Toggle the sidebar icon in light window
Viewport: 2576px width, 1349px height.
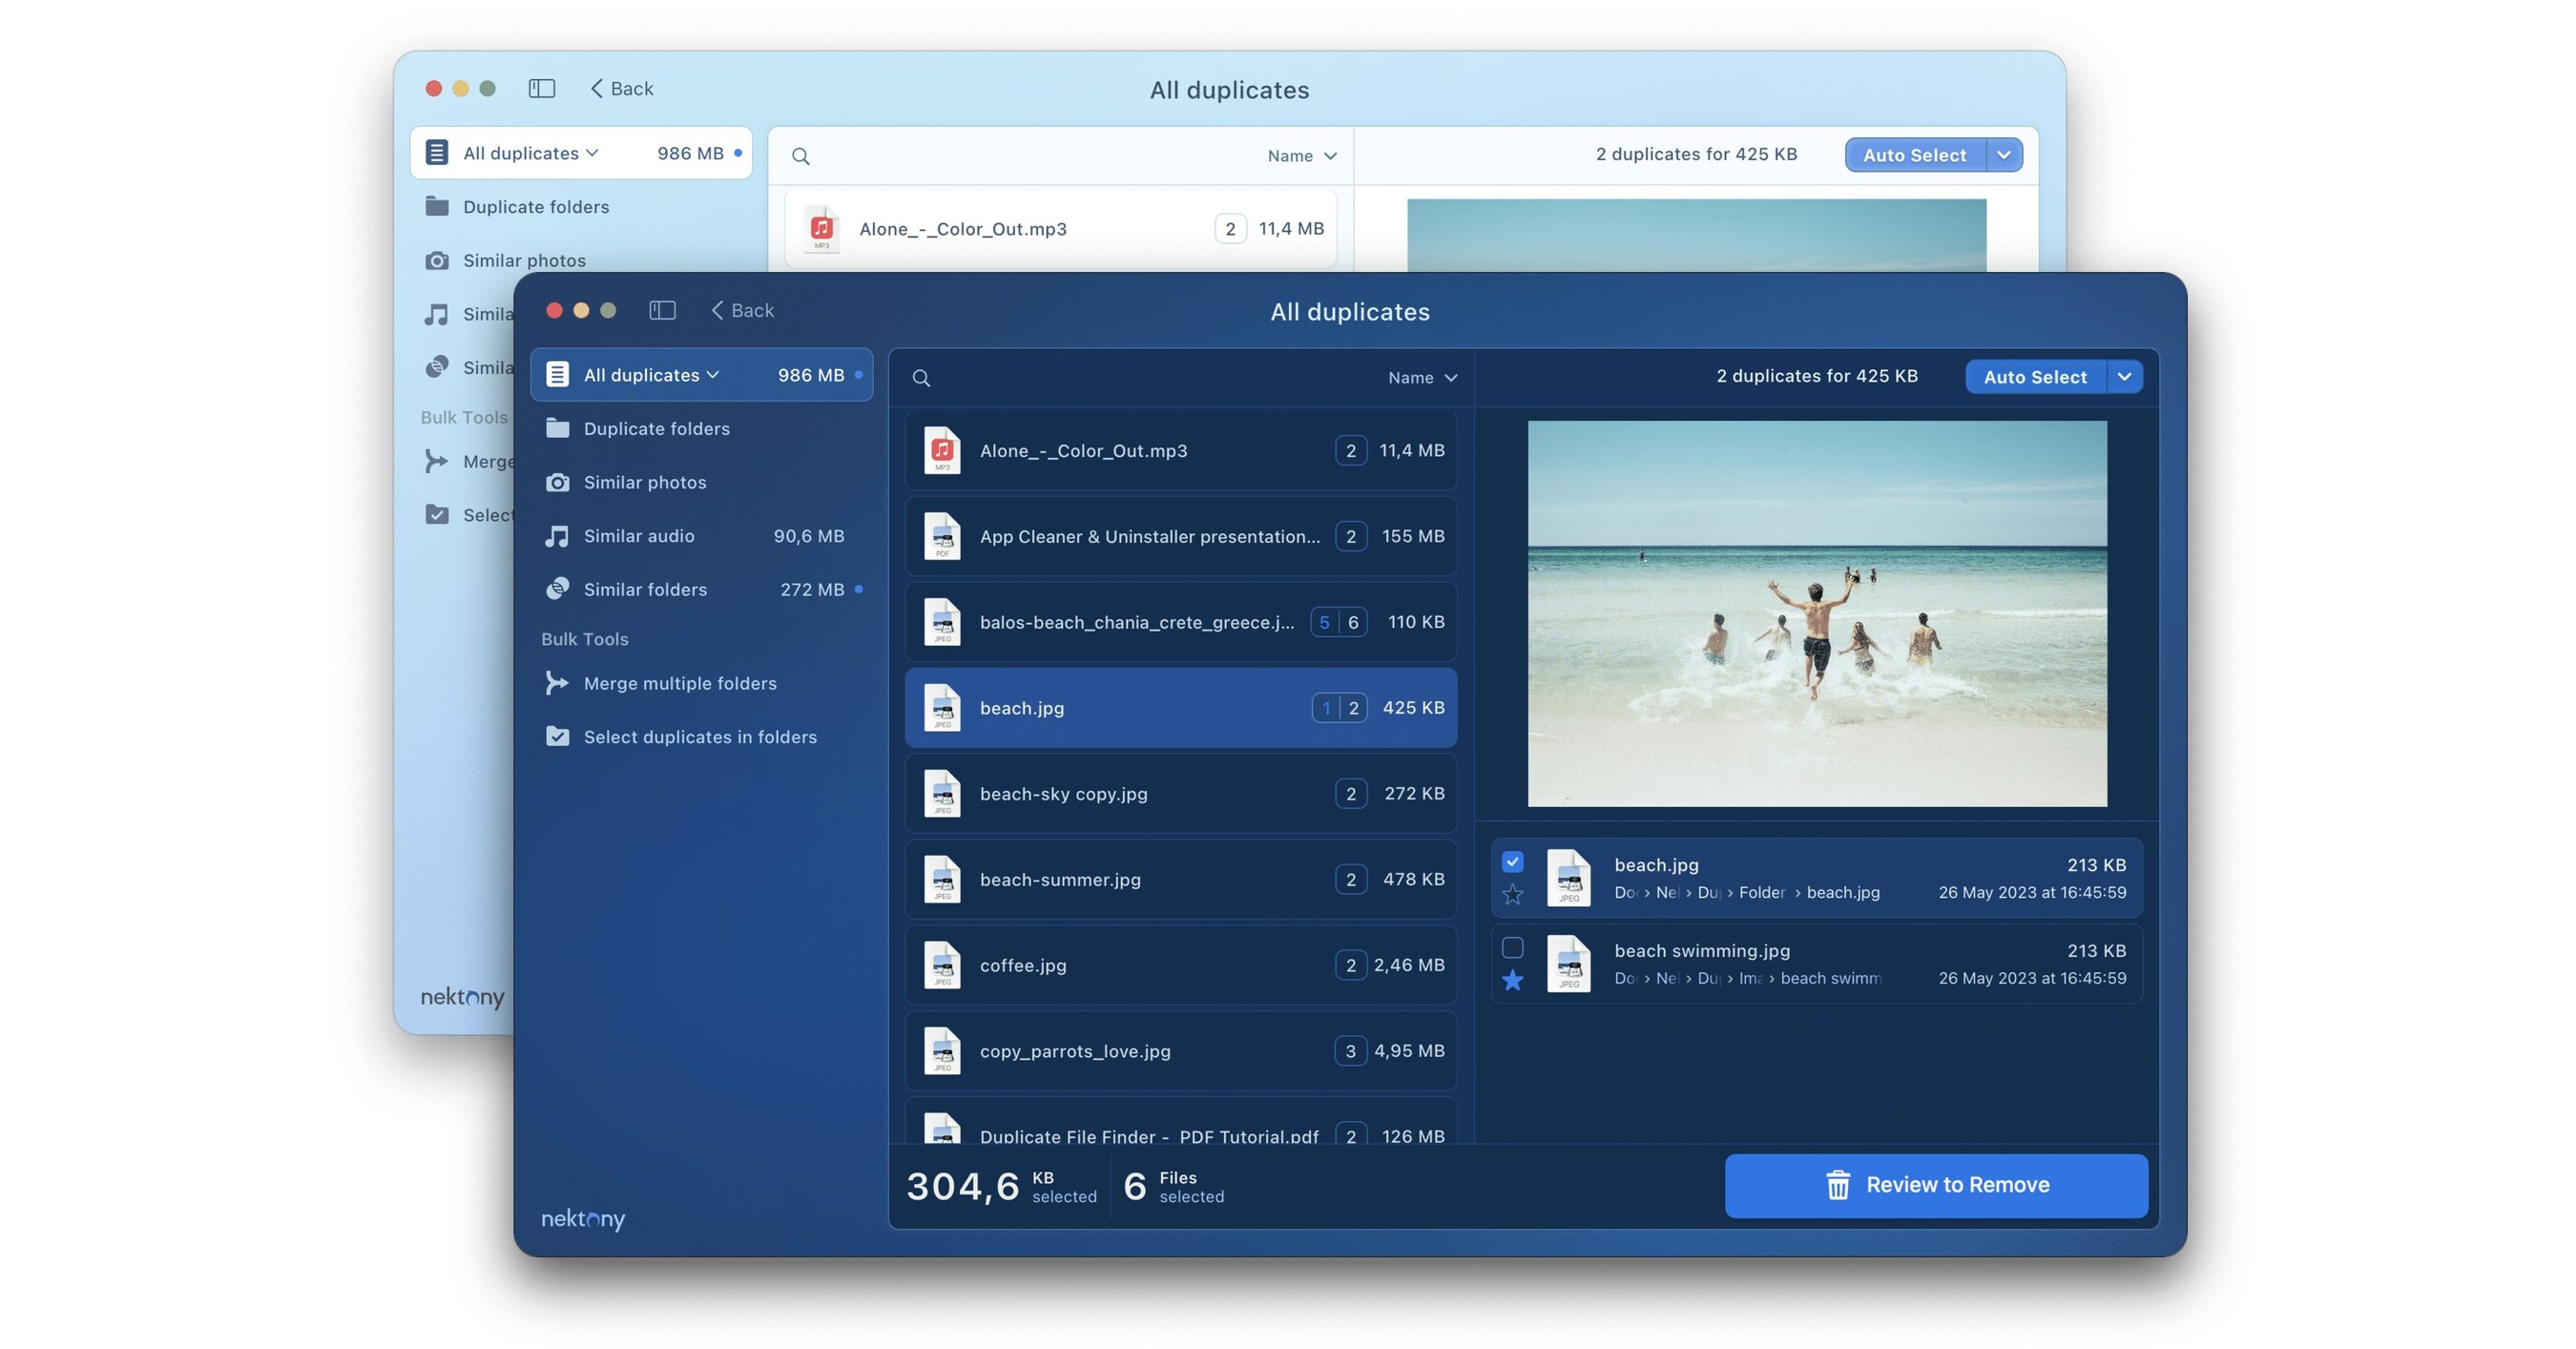pos(541,88)
